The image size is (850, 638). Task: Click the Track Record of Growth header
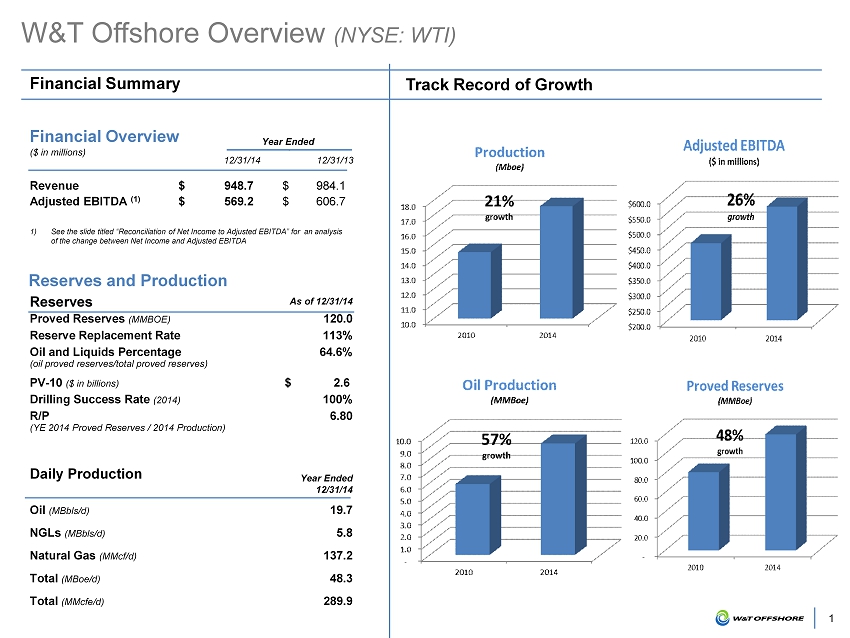tap(499, 85)
